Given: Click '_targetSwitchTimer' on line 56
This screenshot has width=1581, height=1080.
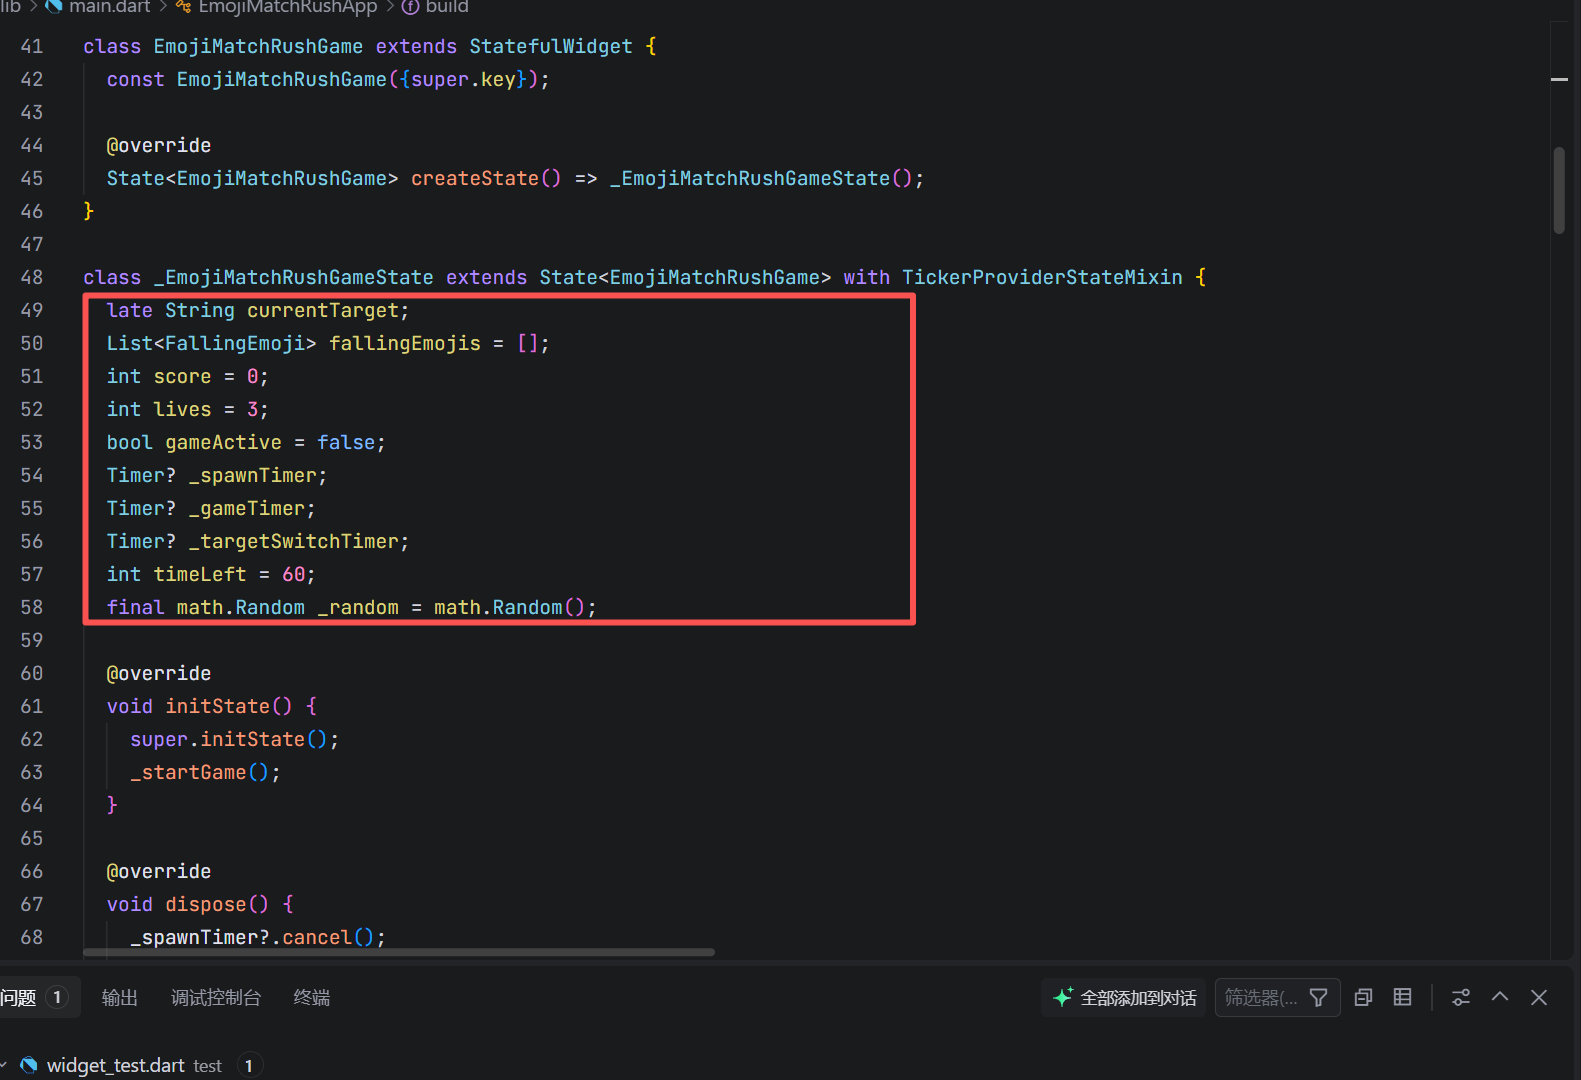Looking at the screenshot, I should coord(294,541).
